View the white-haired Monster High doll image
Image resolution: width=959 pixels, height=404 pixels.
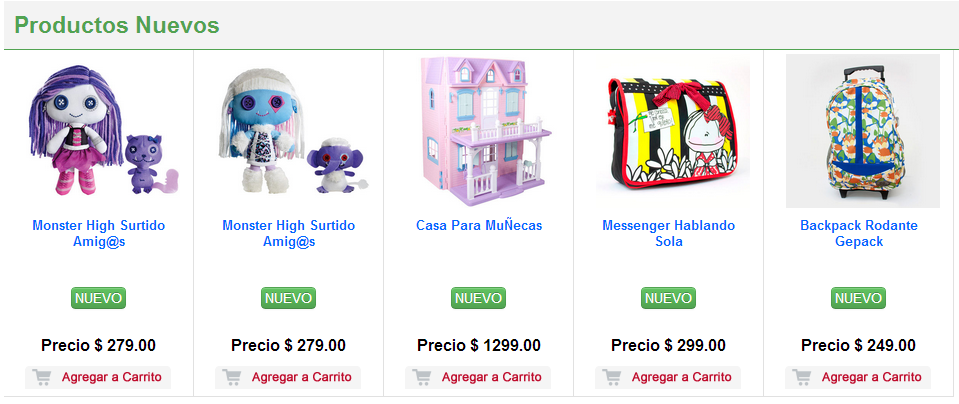tap(294, 131)
